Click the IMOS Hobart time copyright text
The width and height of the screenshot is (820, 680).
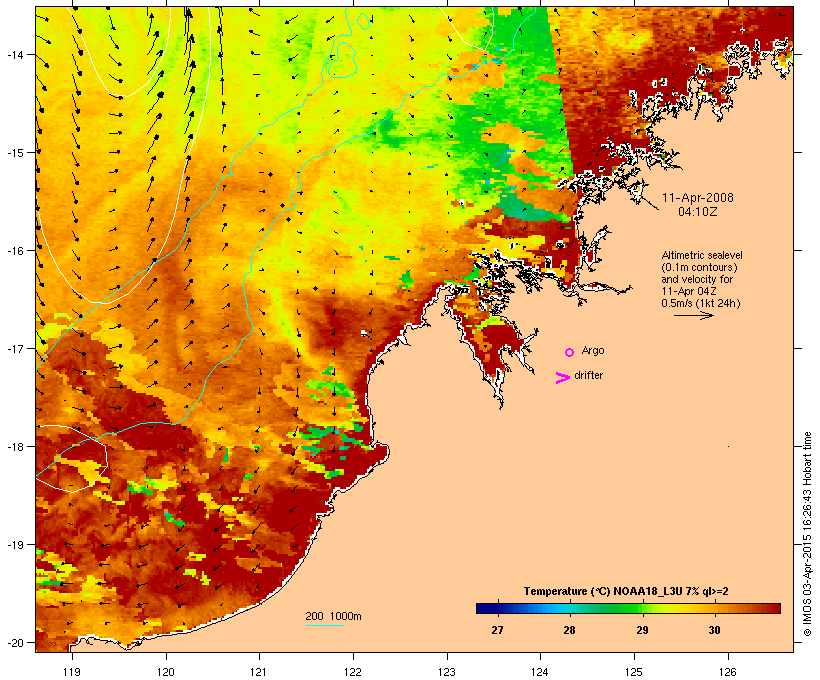[808, 534]
